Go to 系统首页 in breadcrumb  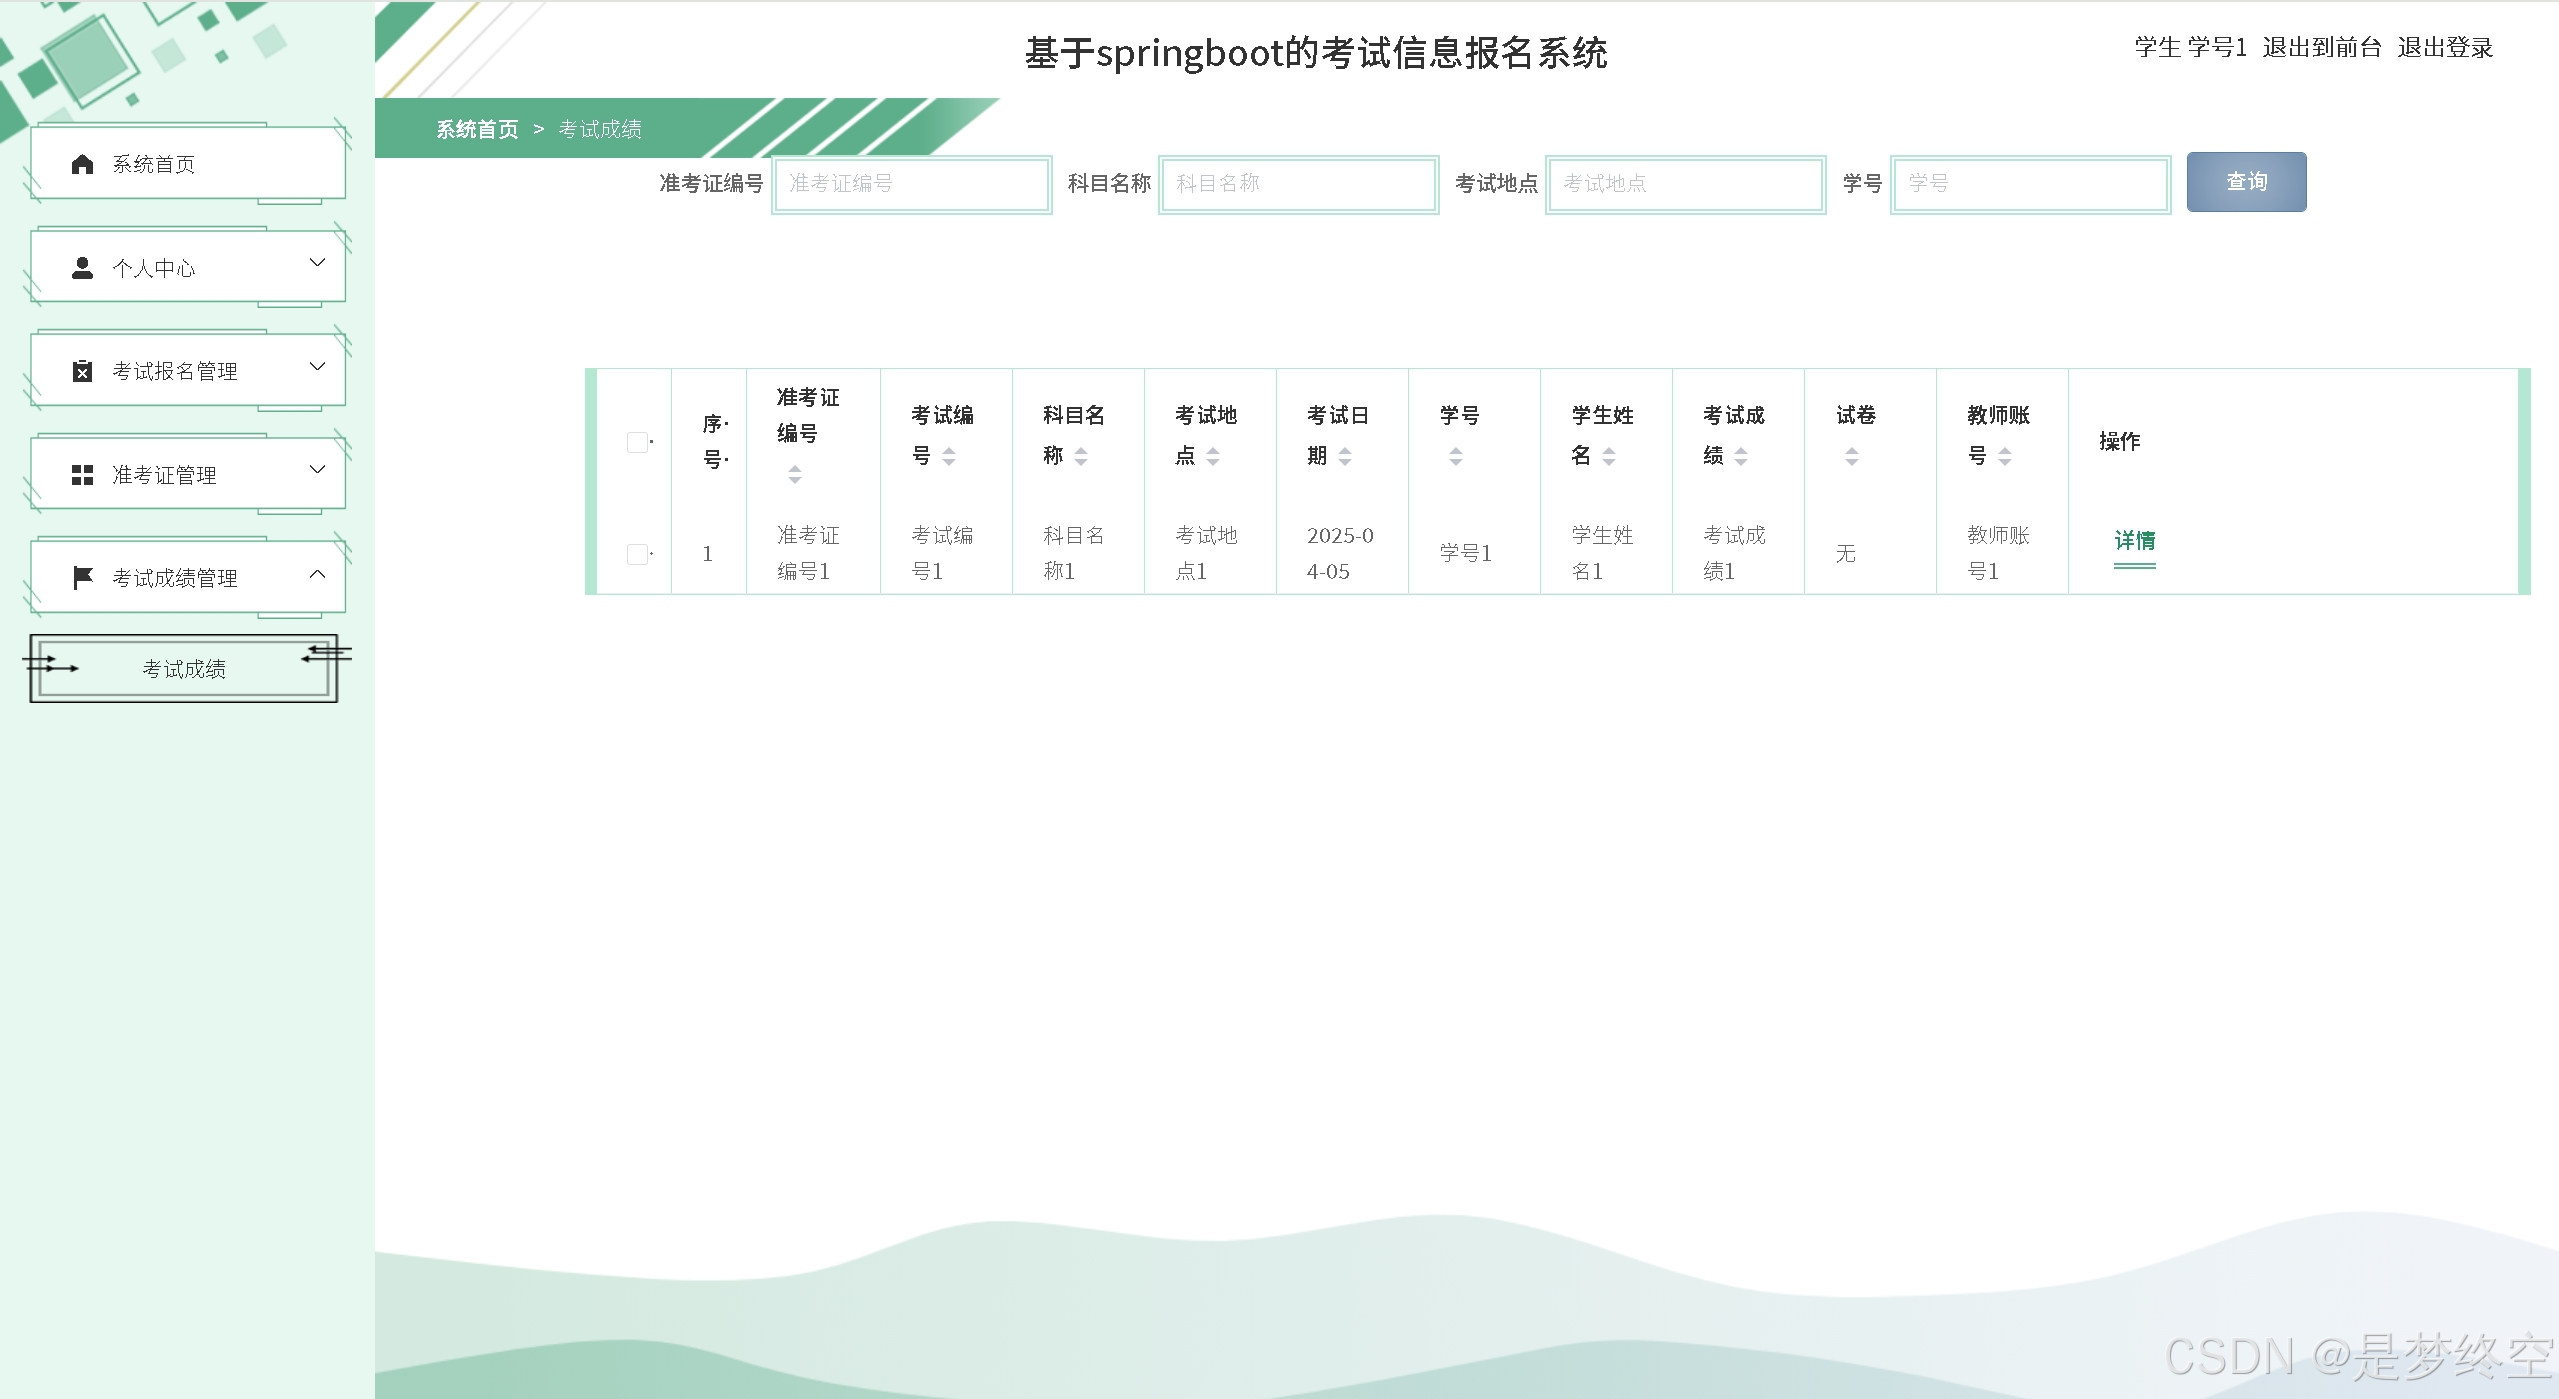click(x=477, y=129)
